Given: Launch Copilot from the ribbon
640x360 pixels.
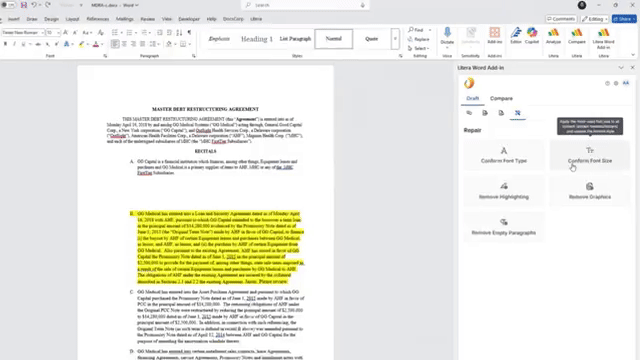Looking at the screenshot, I should [x=532, y=36].
